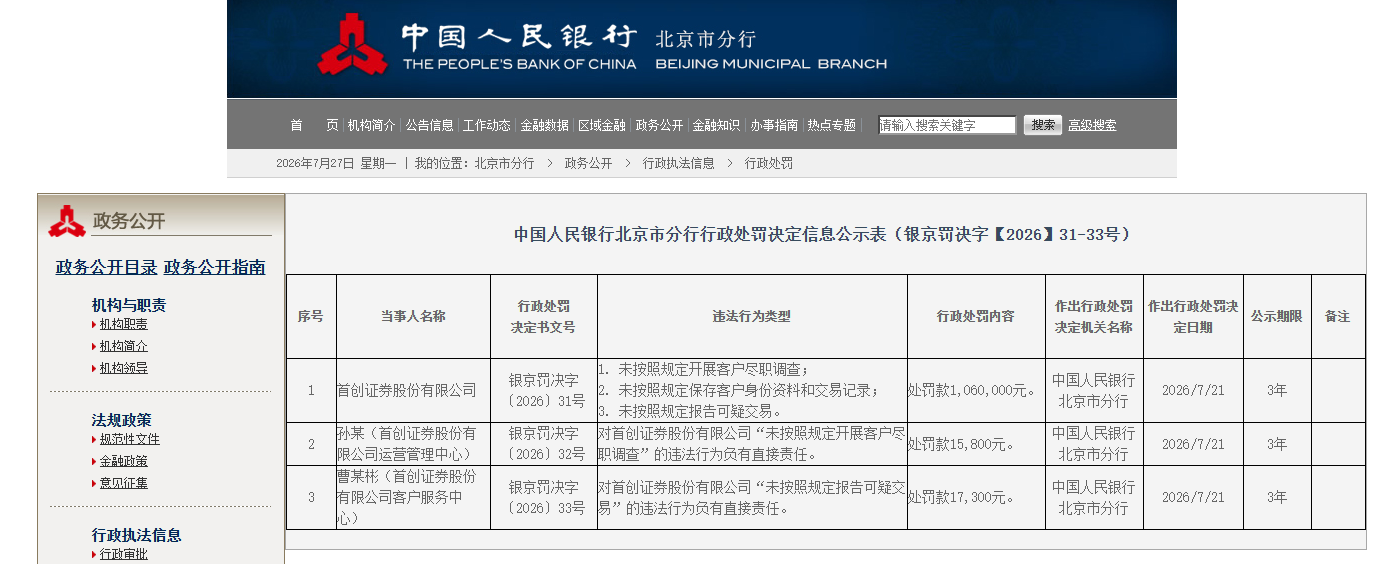Select the 处罚款1,060,000元 penalty cell
The width and height of the screenshot is (1381, 564).
tap(976, 390)
